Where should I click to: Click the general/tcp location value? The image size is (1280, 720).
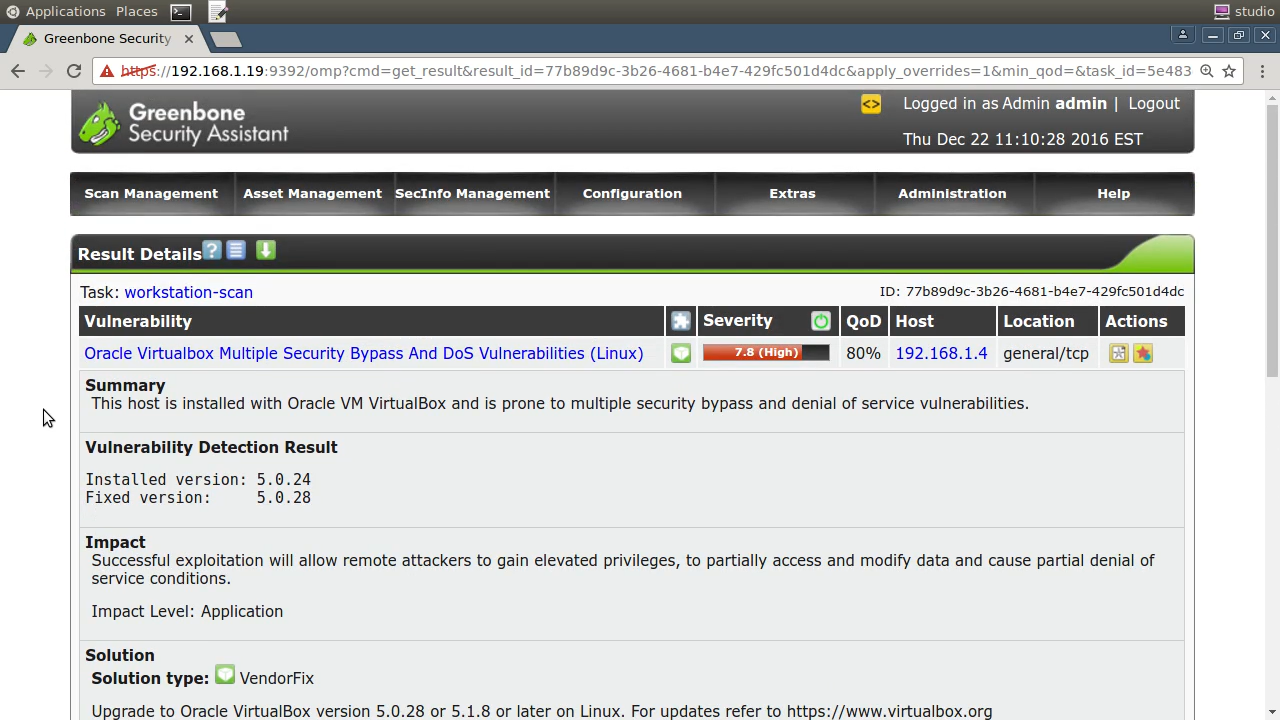point(1046,353)
